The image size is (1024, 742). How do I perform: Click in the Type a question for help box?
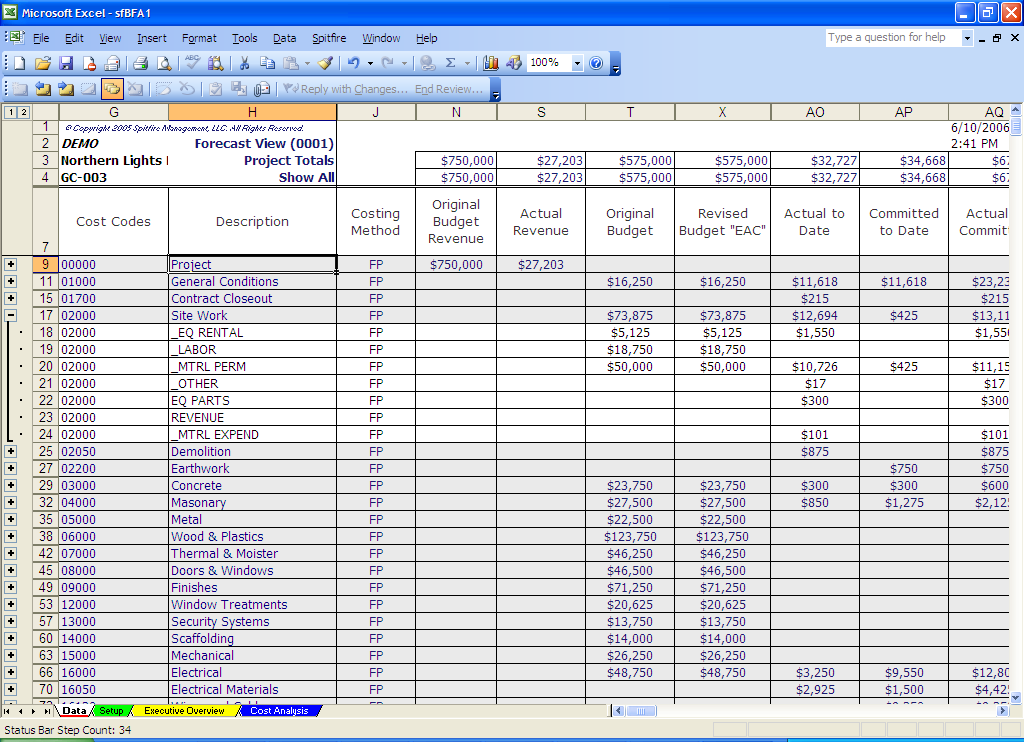(890, 37)
